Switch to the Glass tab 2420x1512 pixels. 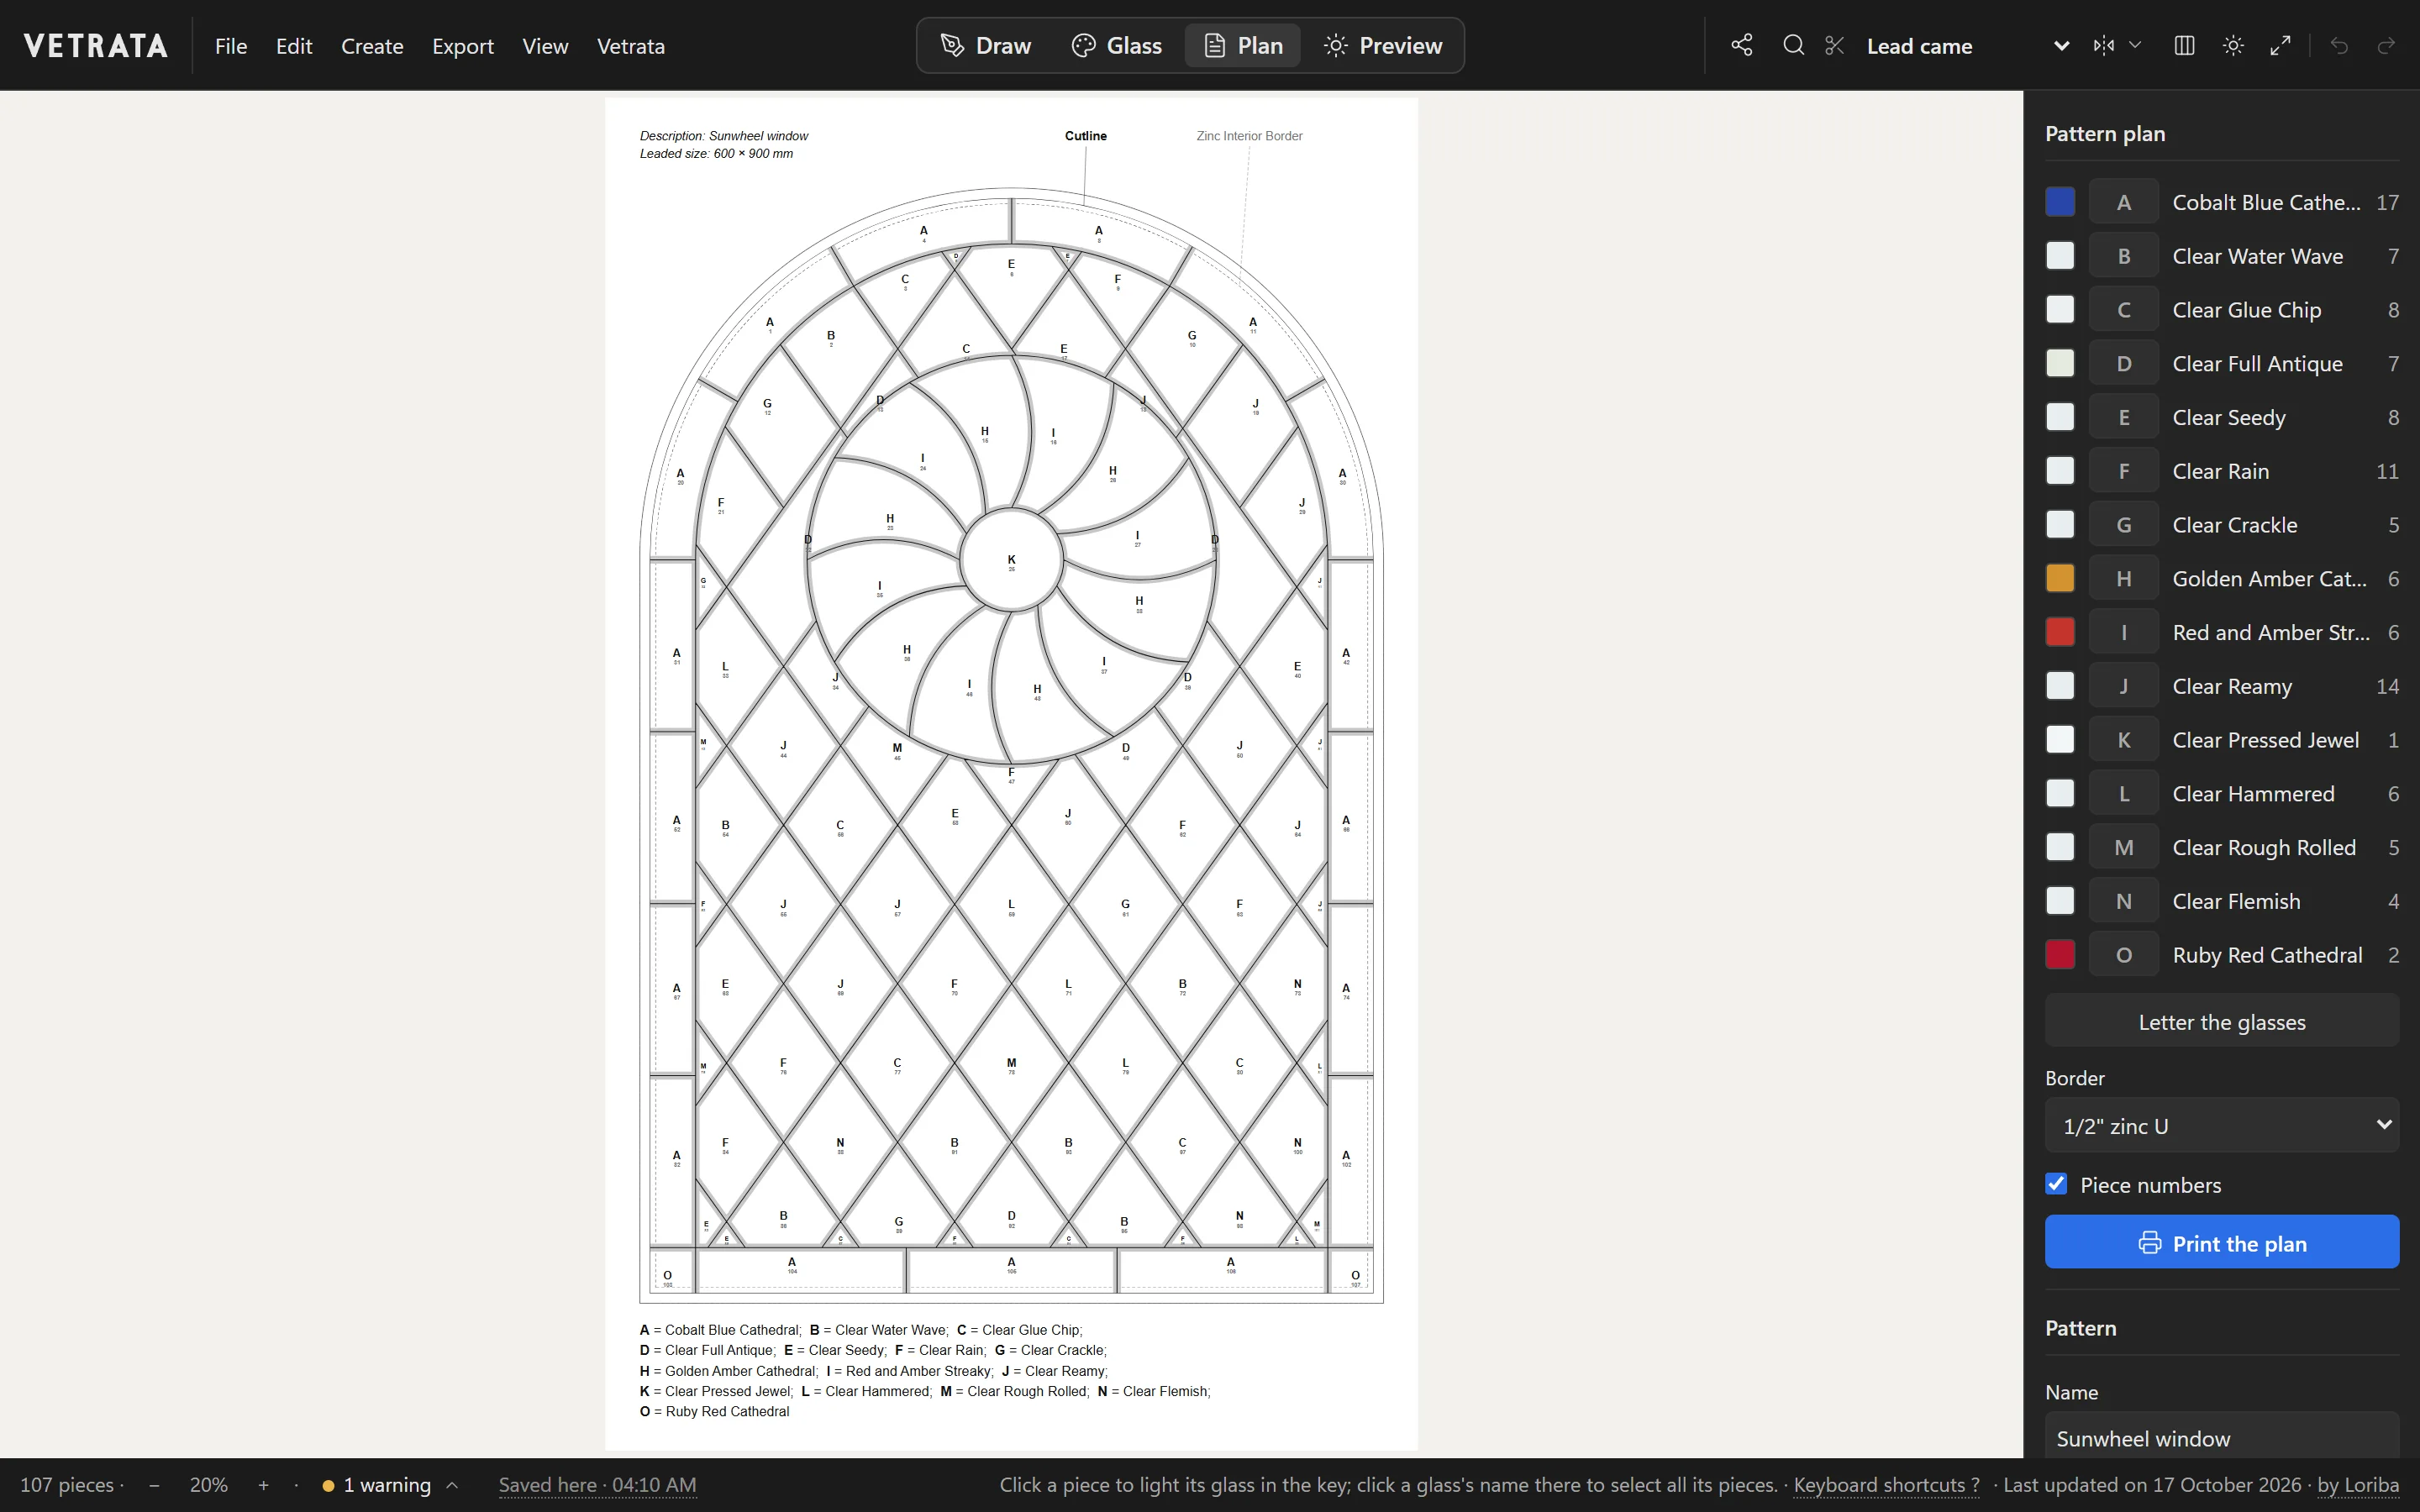1117,45
